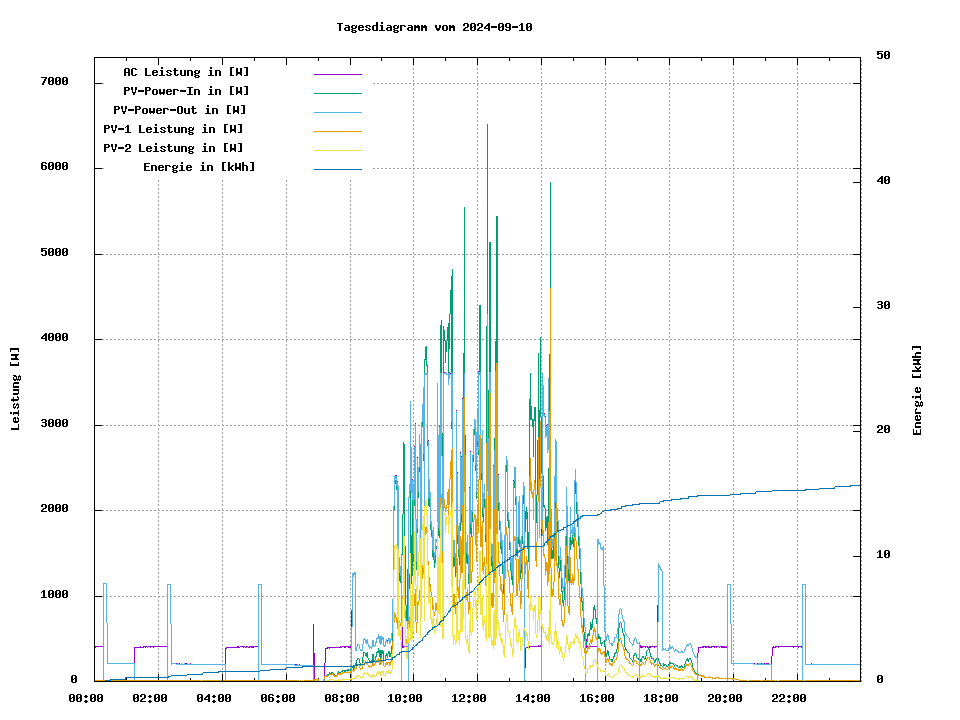Click the Energie in [kWh] legend line sample

click(x=337, y=169)
